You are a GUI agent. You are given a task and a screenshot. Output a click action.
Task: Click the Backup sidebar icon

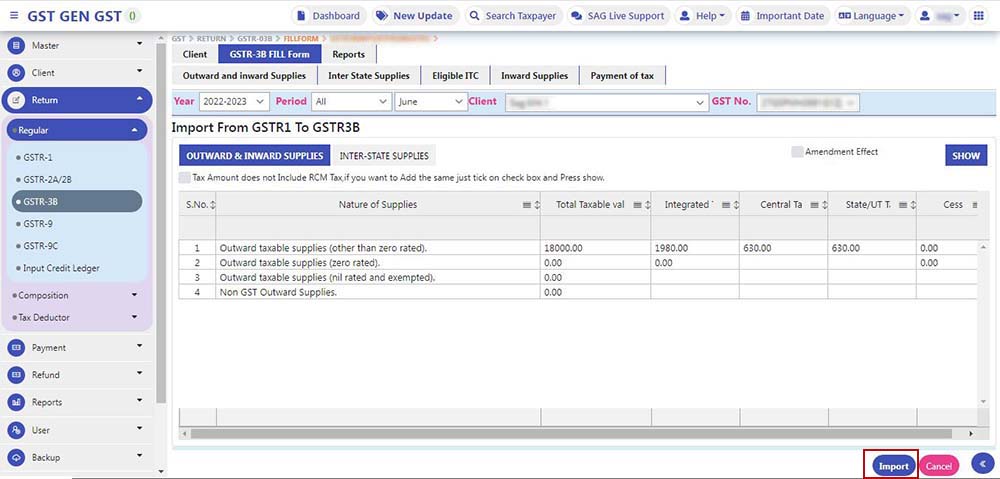tap(16, 457)
